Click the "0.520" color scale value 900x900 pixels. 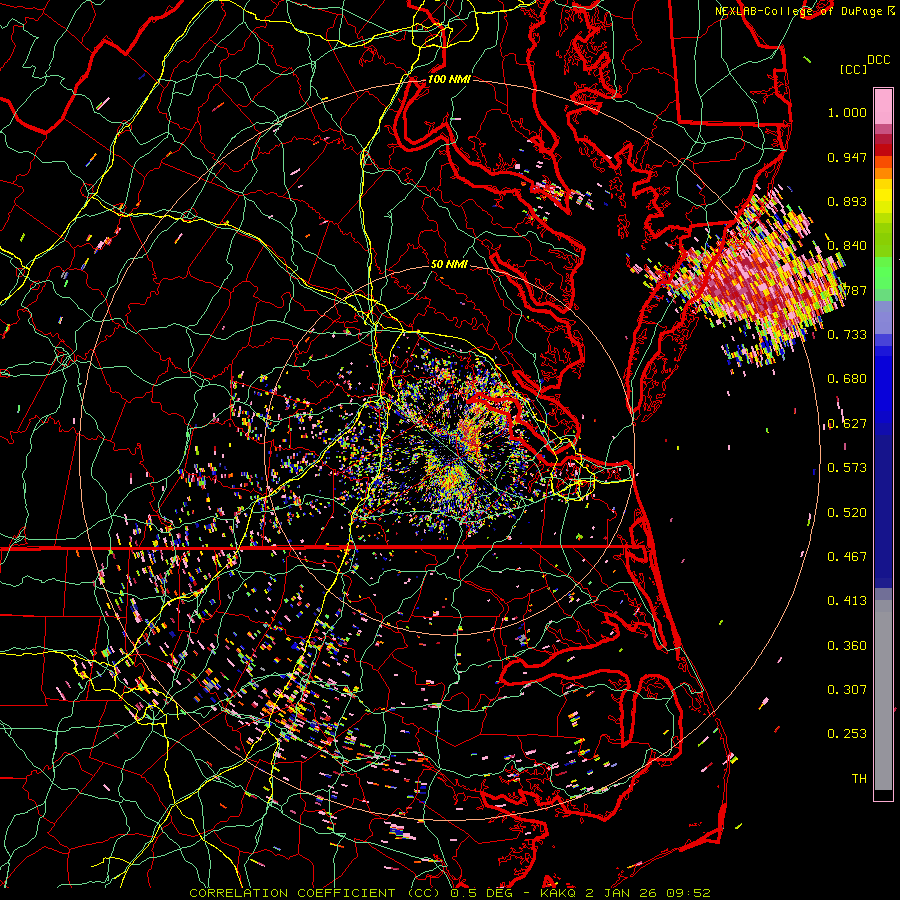click(847, 513)
